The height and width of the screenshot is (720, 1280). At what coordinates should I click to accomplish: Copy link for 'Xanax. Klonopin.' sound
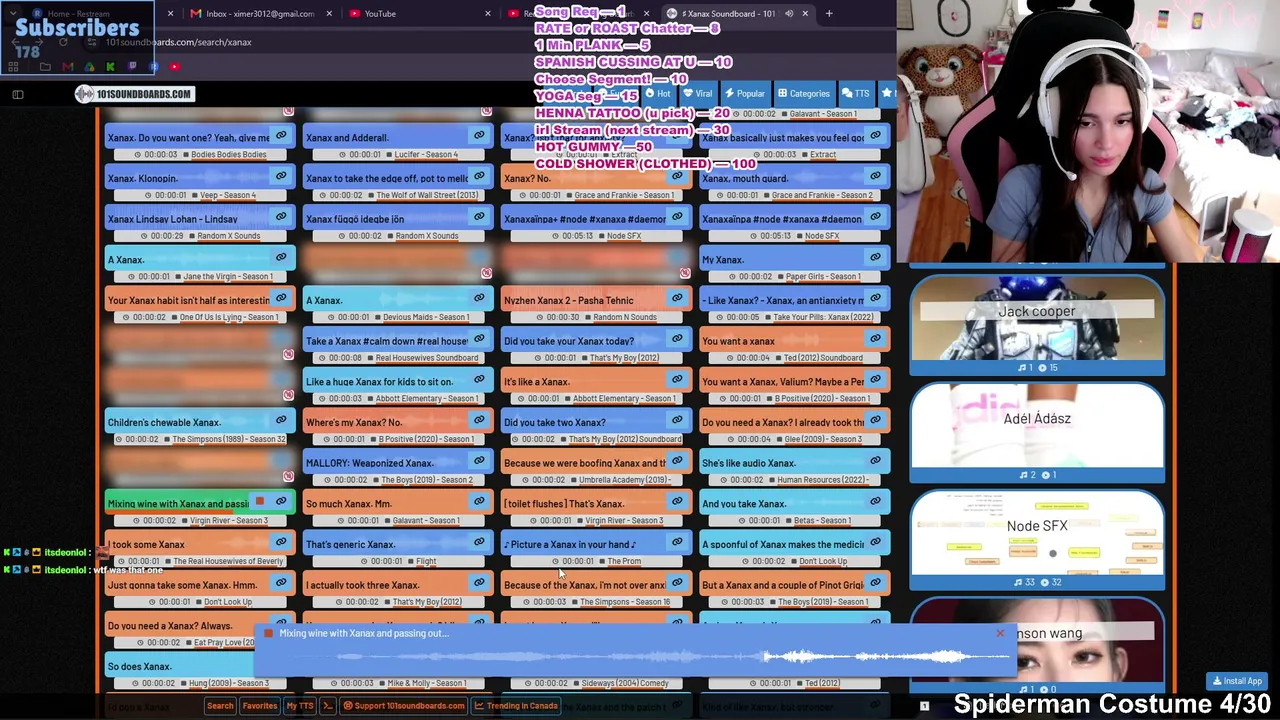[281, 177]
